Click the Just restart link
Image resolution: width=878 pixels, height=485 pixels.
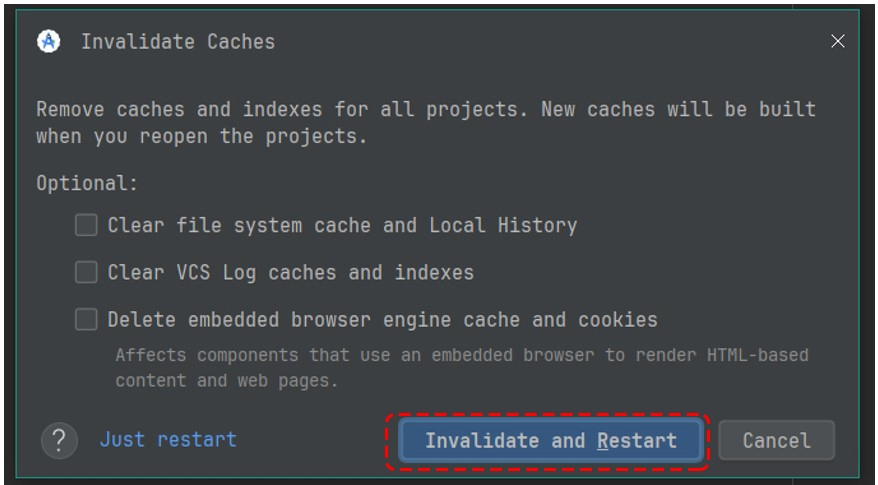pyautogui.click(x=168, y=440)
